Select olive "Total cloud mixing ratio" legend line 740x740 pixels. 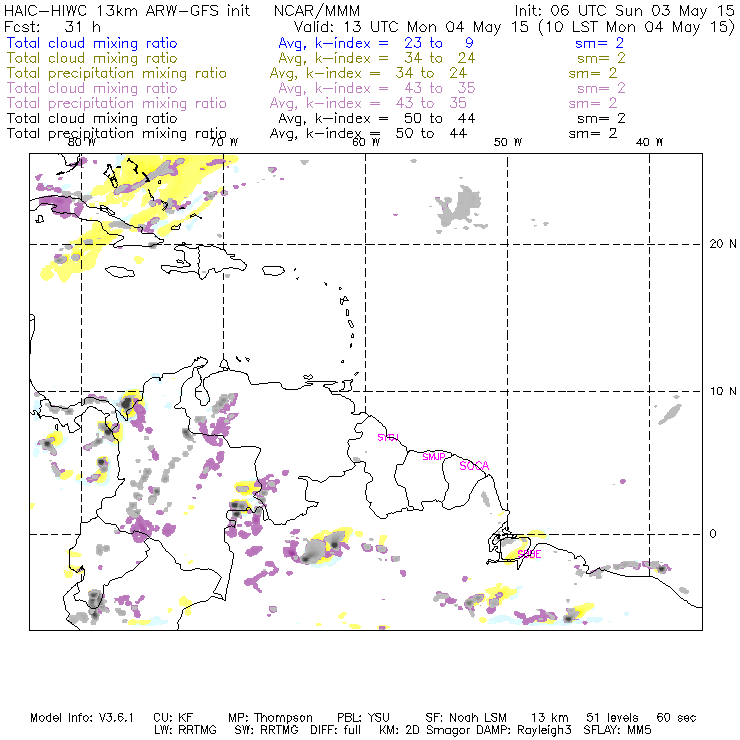(x=92, y=58)
